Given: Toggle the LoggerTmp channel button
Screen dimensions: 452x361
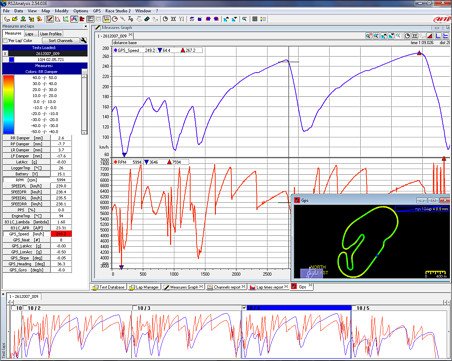Looking at the screenshot, I should point(26,168).
